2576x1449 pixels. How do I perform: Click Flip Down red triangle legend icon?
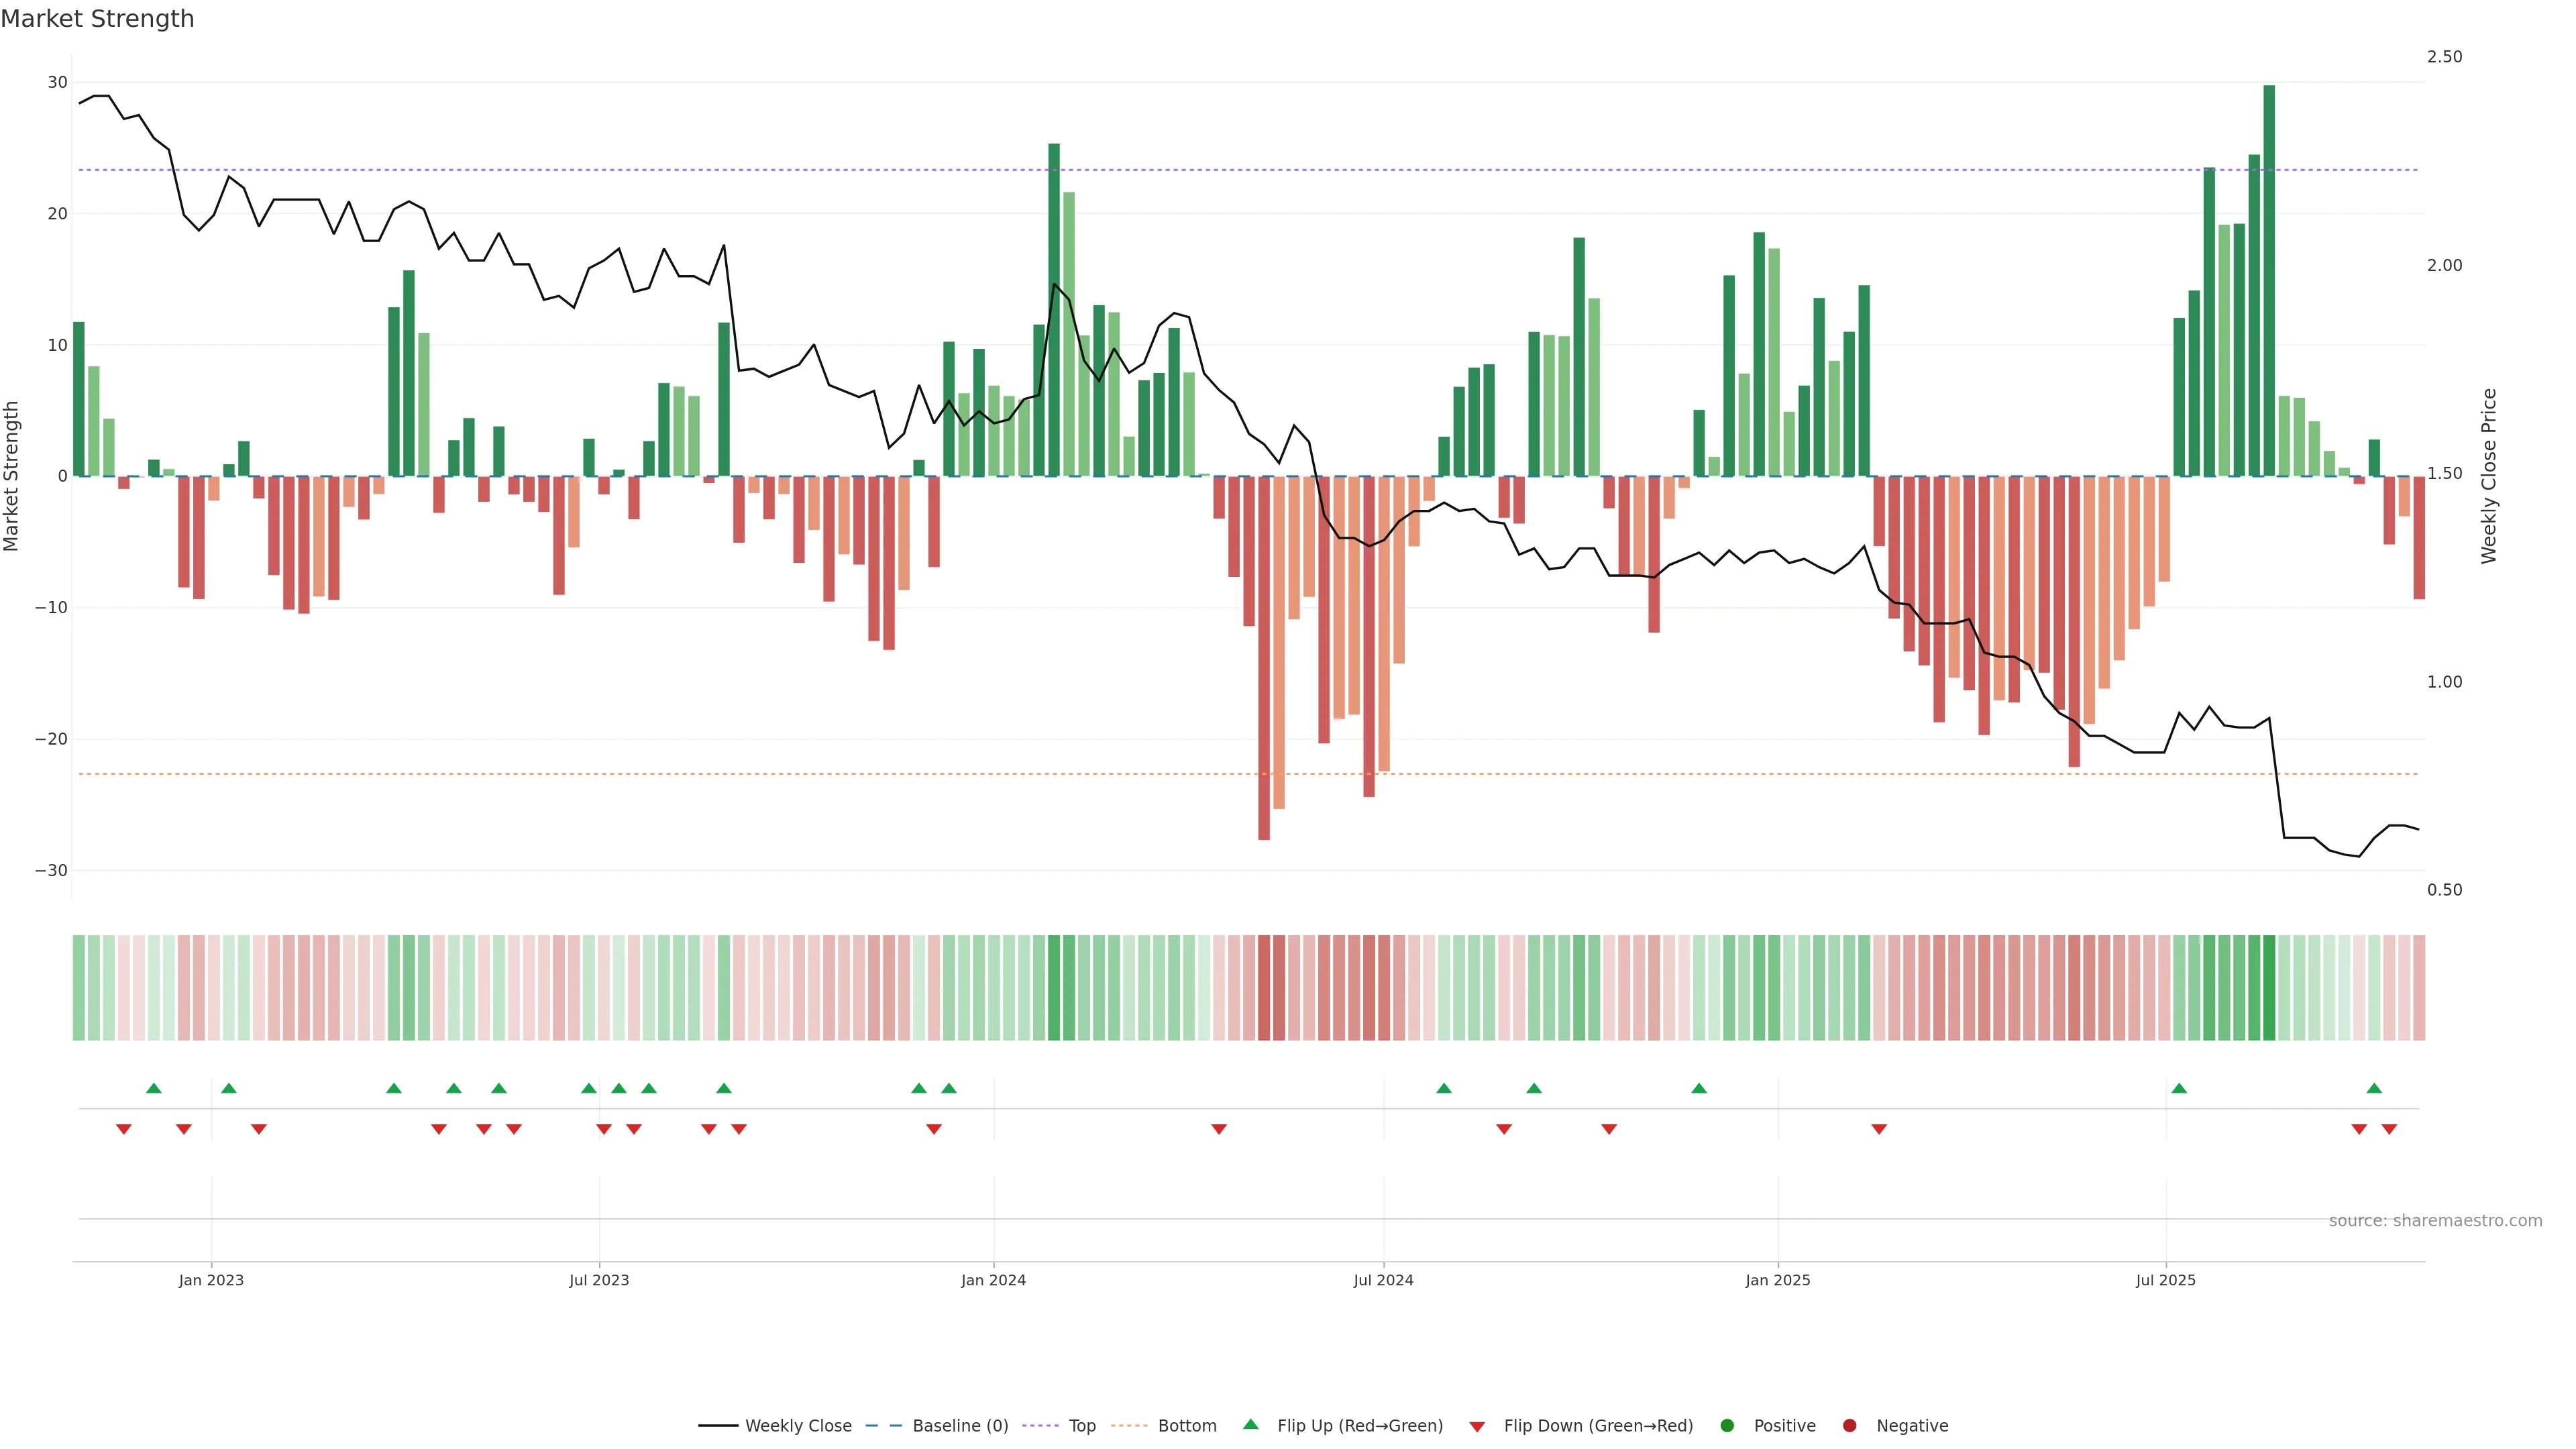[x=1477, y=1426]
